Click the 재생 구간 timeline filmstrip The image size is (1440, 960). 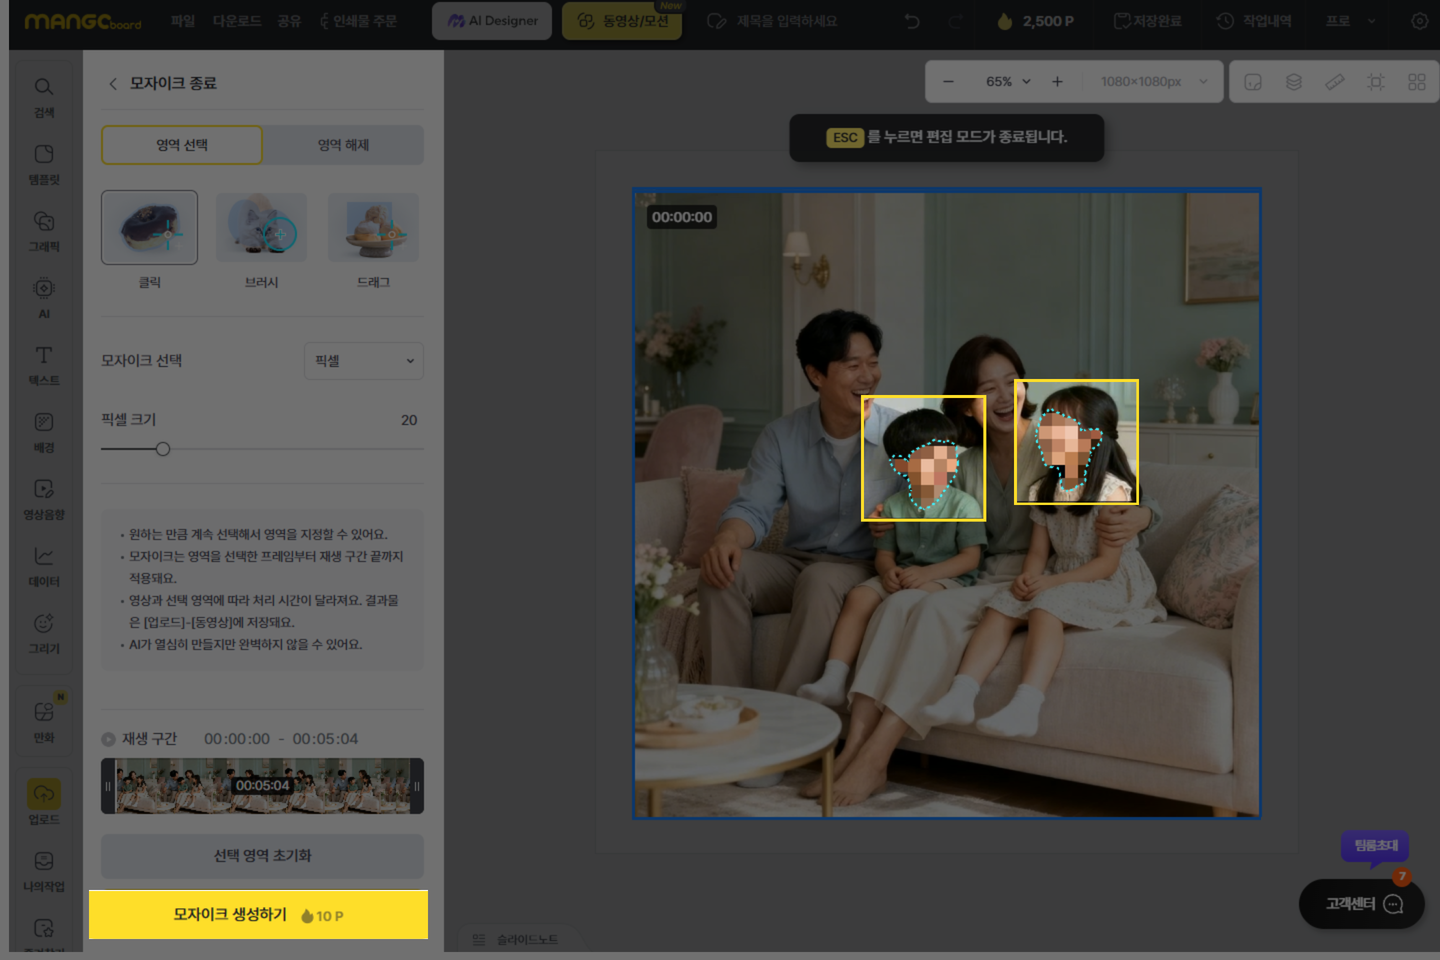coord(262,786)
